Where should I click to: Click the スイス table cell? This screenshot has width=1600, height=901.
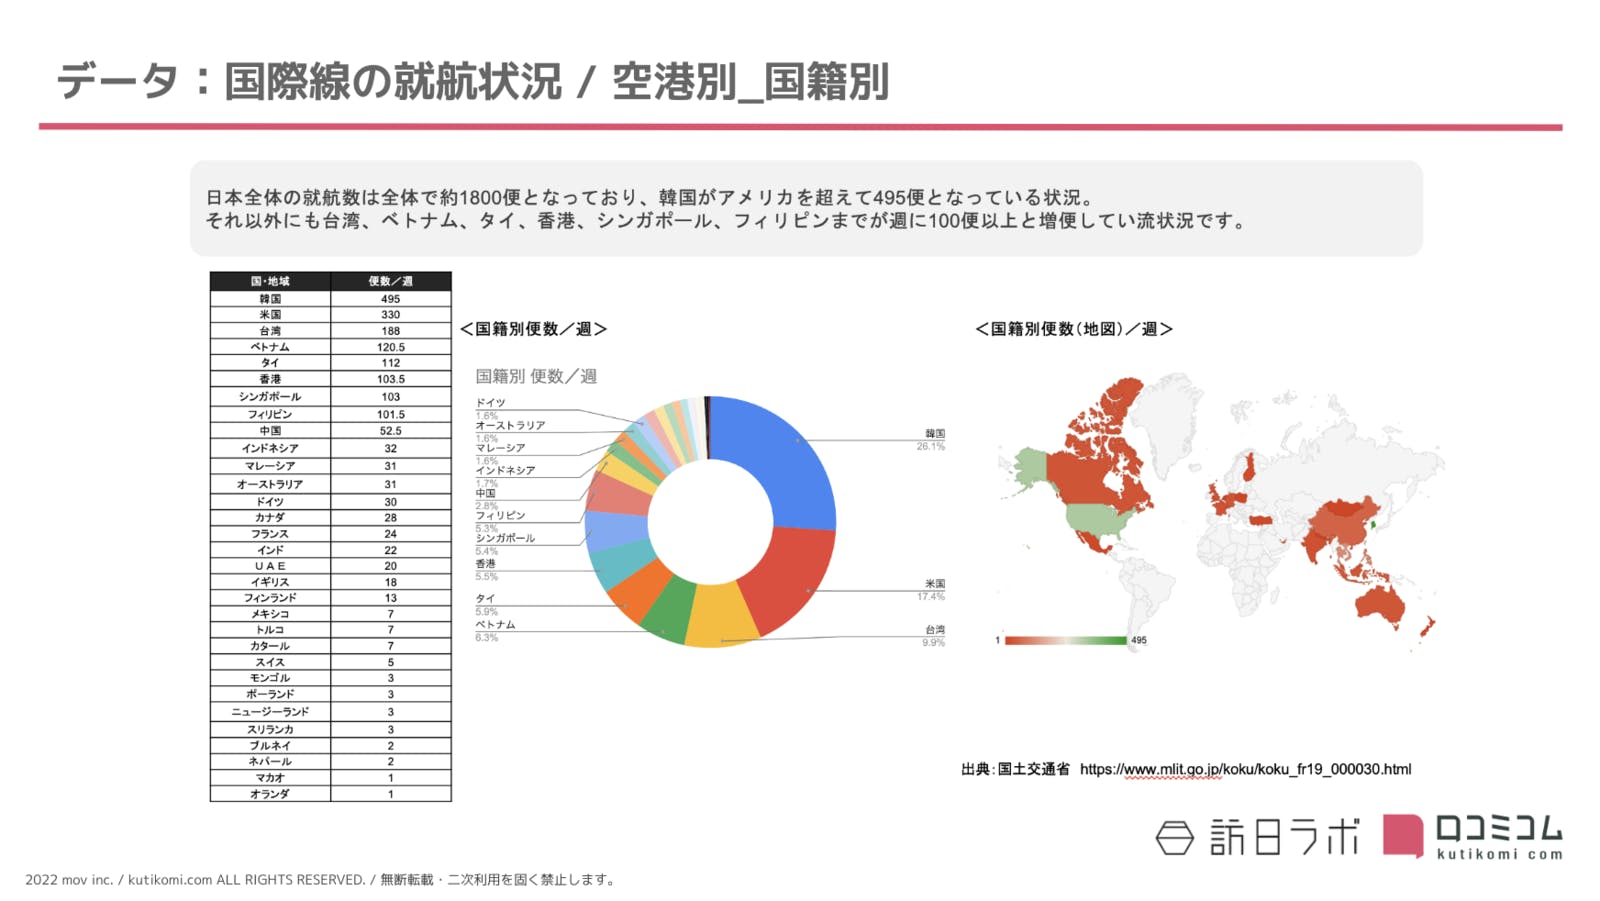tap(270, 662)
